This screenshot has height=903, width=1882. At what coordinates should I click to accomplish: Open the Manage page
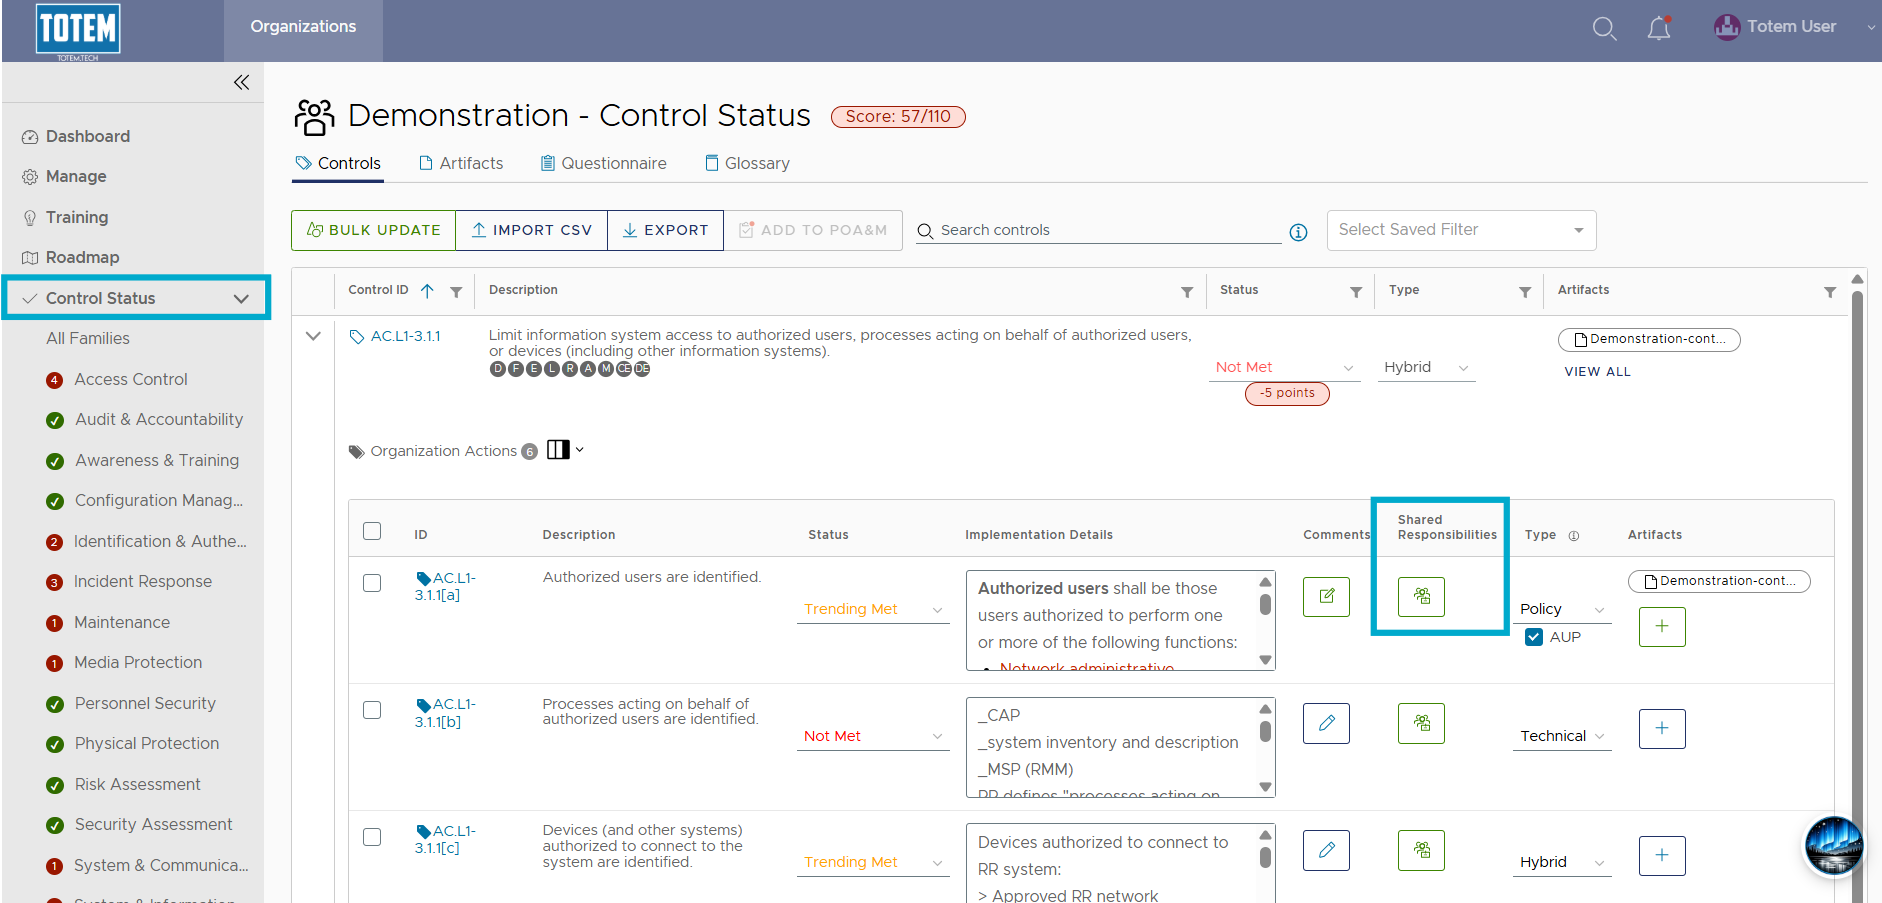coord(76,177)
